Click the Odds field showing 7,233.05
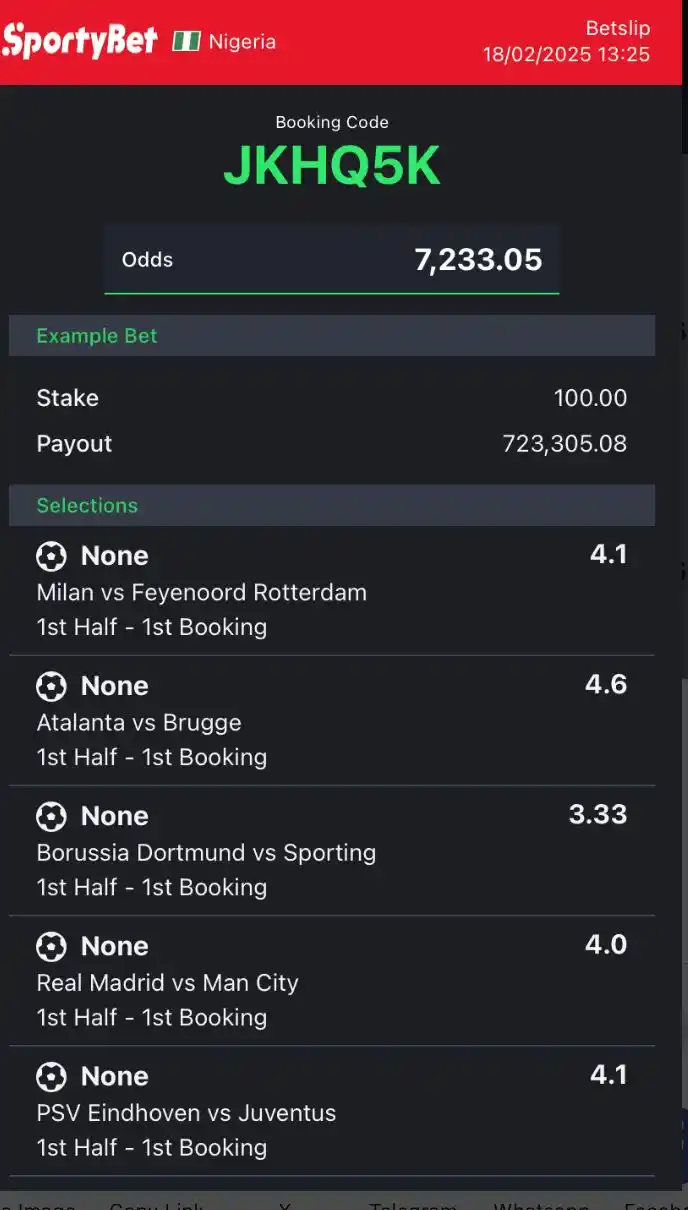Viewport: 688px width, 1210px height. (332, 260)
